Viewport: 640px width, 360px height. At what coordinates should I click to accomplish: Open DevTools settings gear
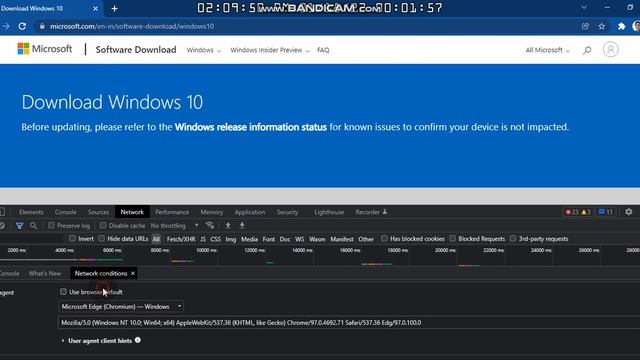click(x=629, y=212)
